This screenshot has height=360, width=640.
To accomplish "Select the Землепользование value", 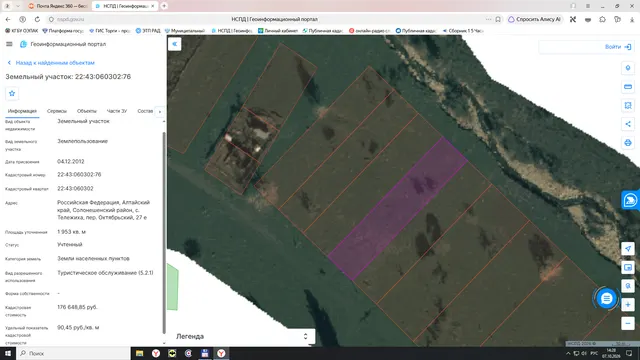I will click(x=82, y=141).
